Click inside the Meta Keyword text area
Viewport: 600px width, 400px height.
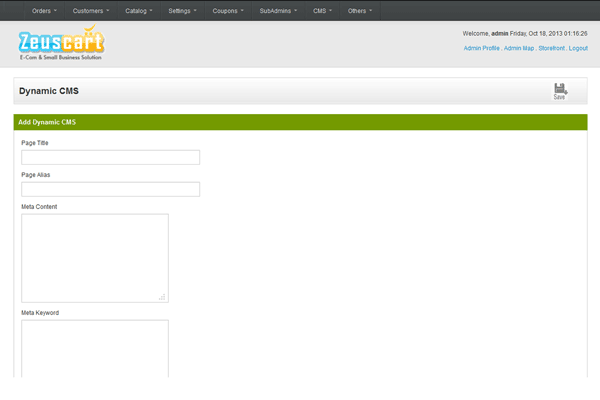point(94,349)
